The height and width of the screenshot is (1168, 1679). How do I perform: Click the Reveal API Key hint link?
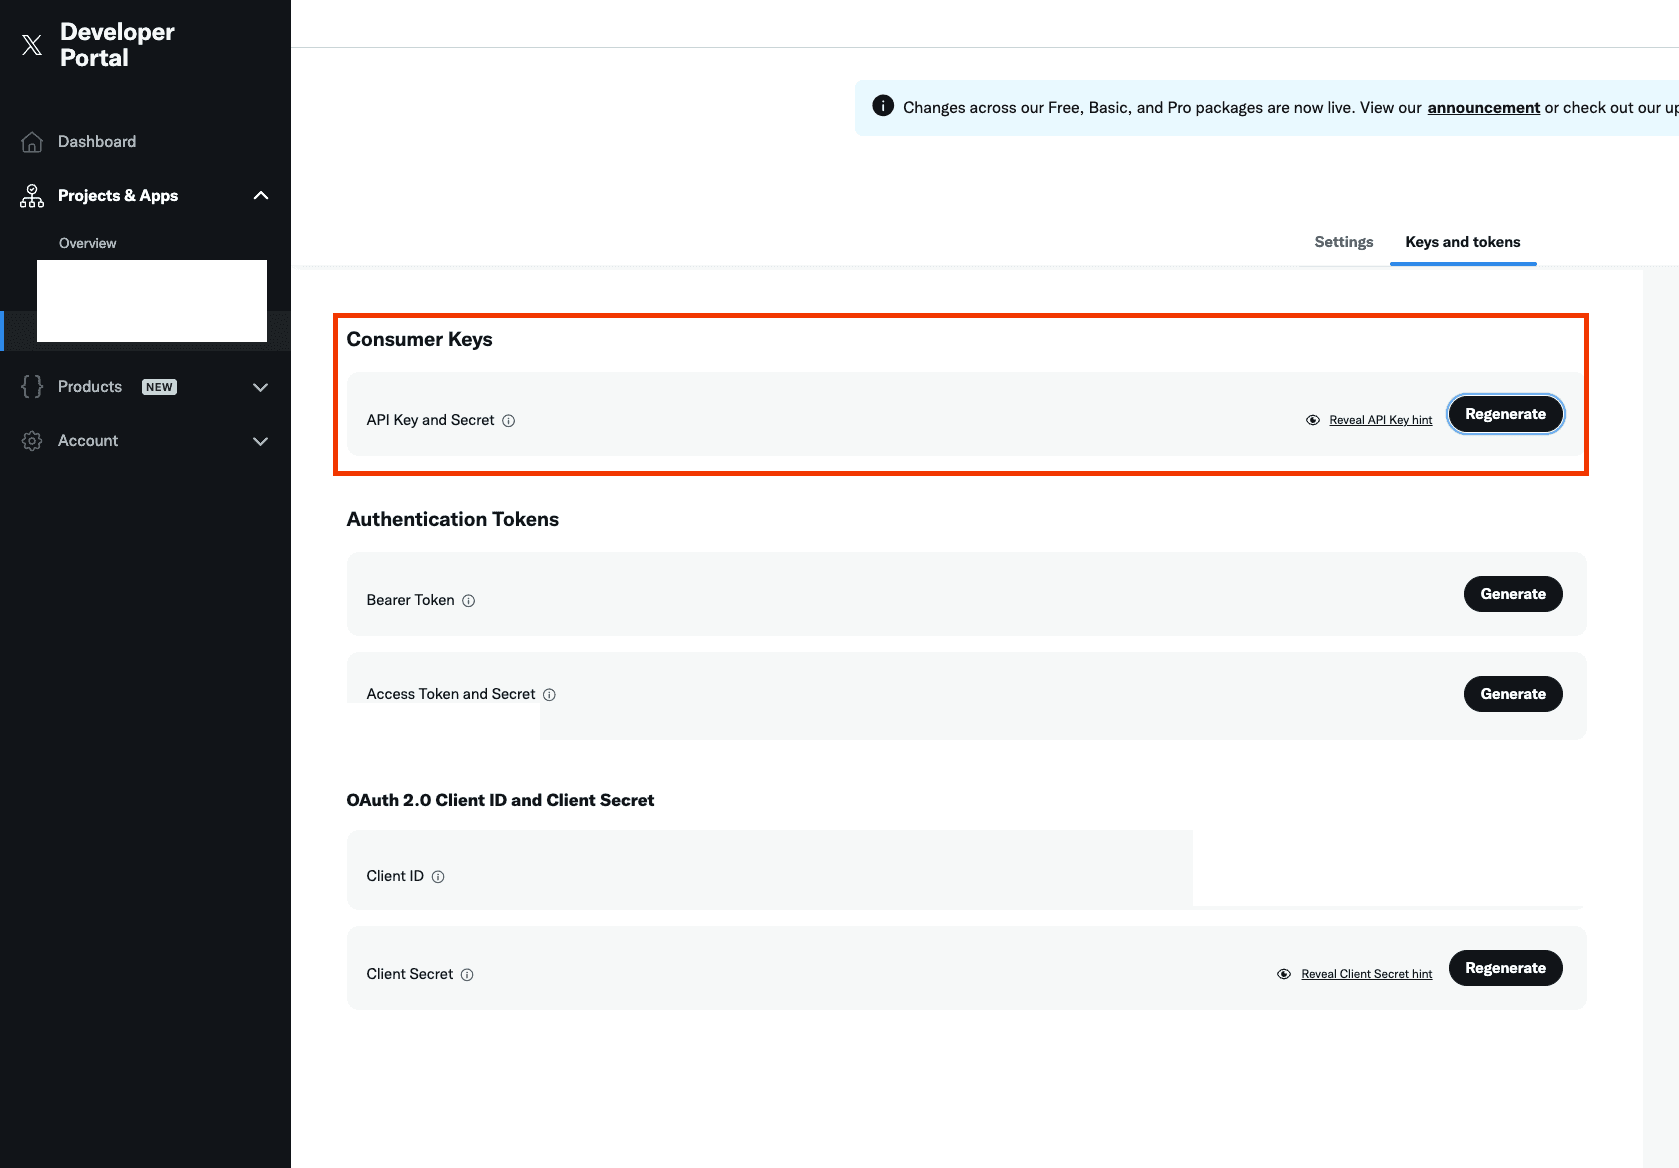(x=1381, y=420)
